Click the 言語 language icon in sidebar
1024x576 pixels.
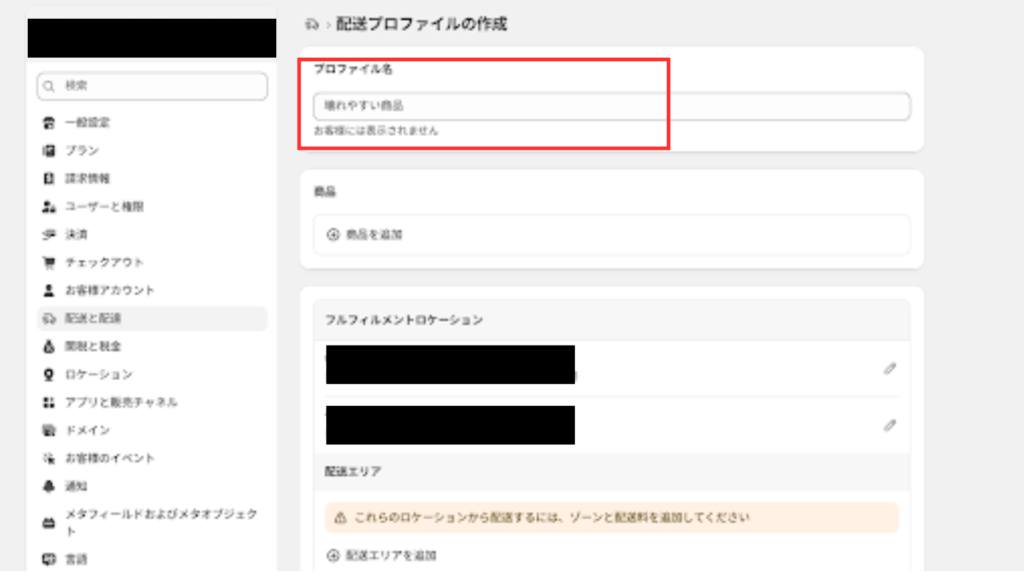point(48,559)
